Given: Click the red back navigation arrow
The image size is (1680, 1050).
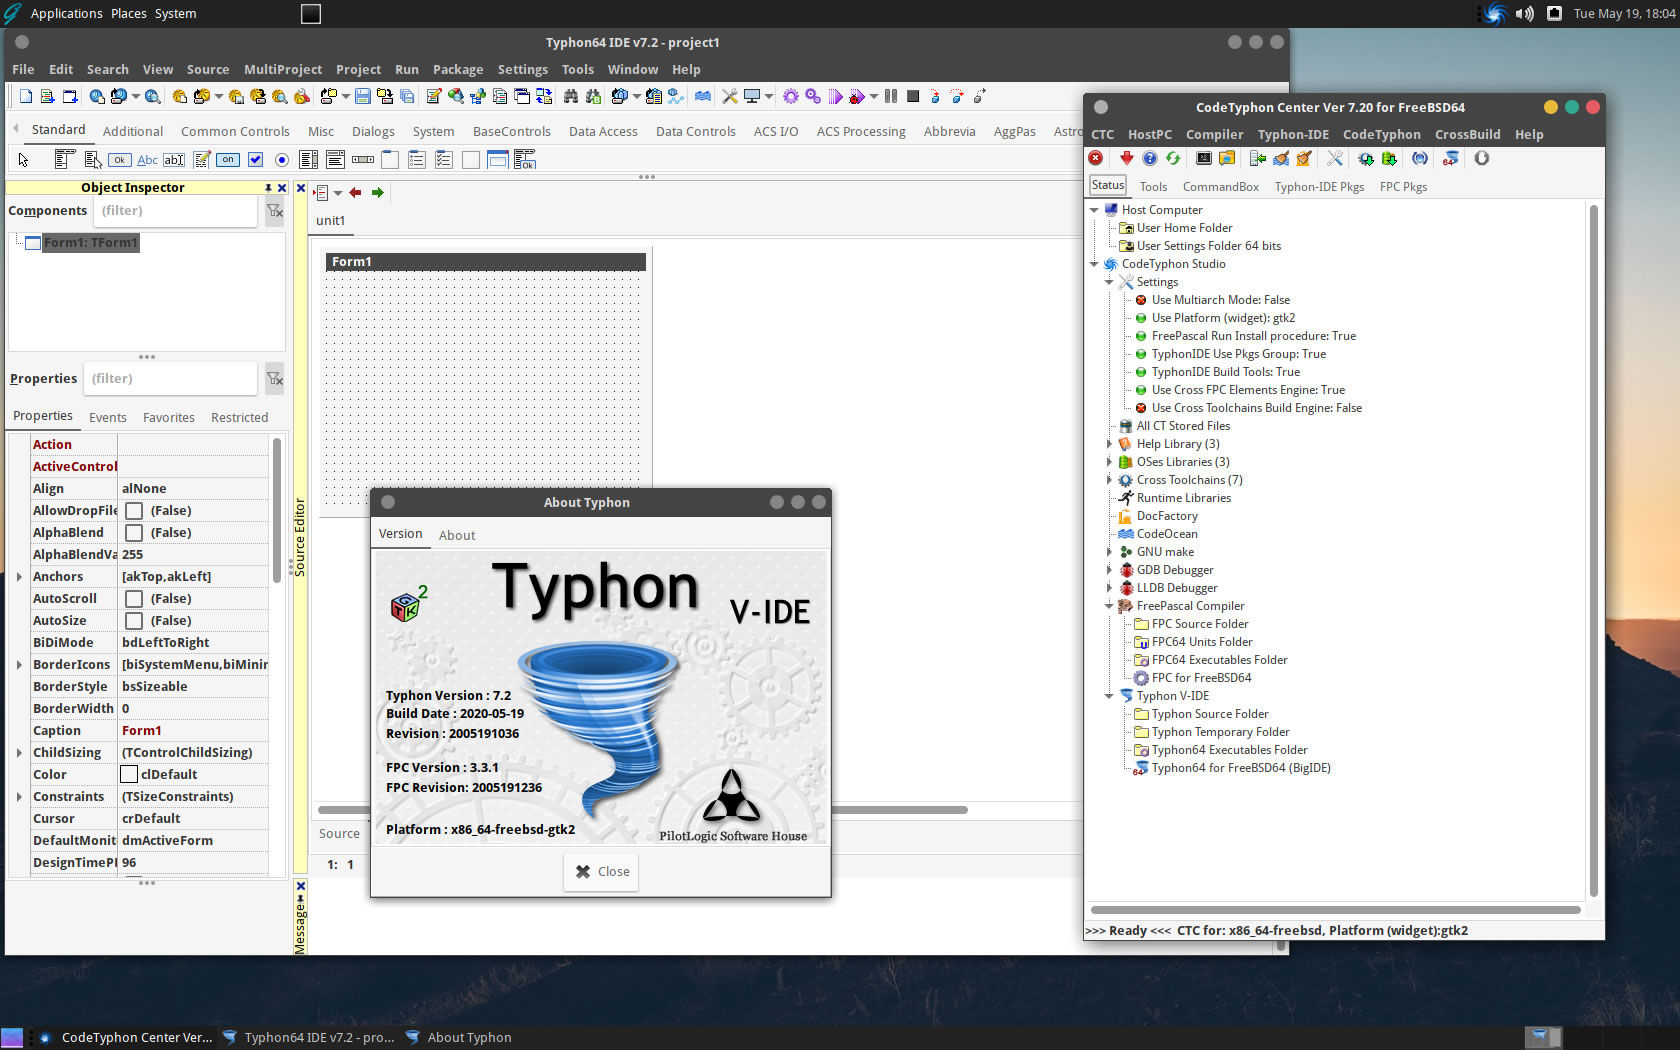Looking at the screenshot, I should pyautogui.click(x=355, y=193).
